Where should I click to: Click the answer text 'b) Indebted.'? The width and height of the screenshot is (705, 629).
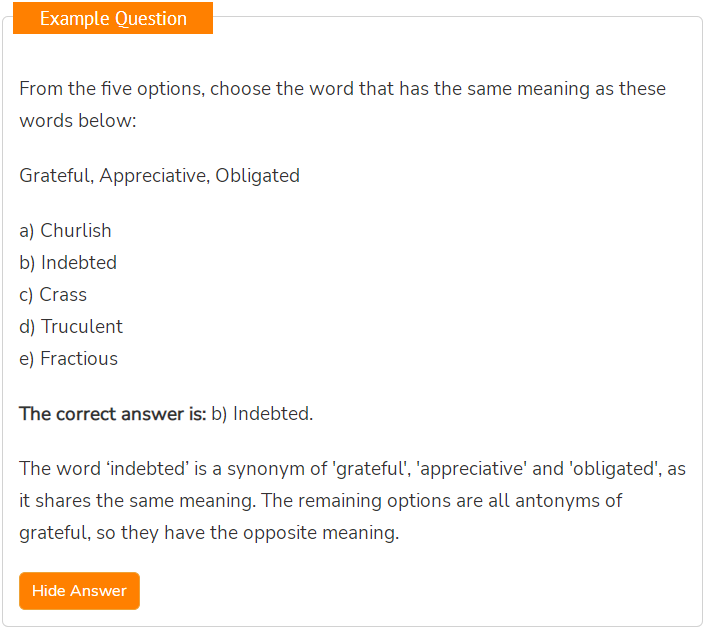tap(262, 414)
